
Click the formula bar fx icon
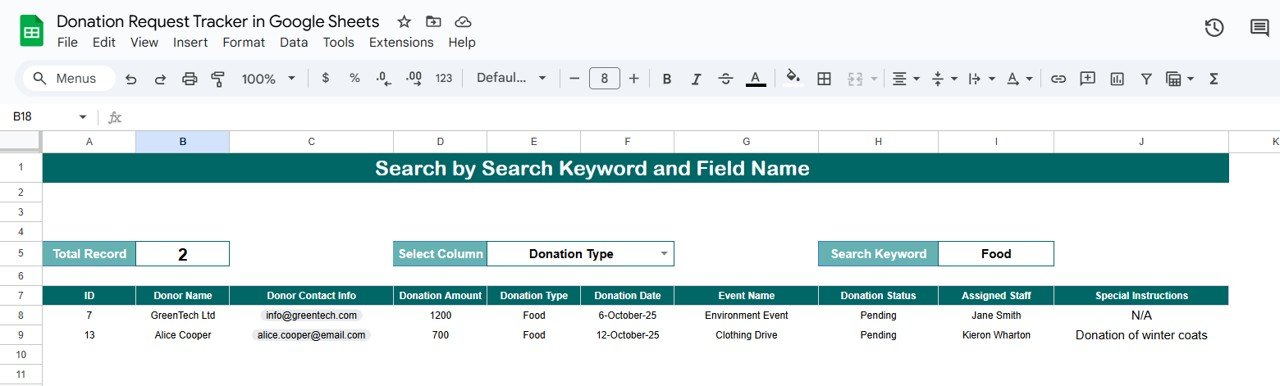115,117
